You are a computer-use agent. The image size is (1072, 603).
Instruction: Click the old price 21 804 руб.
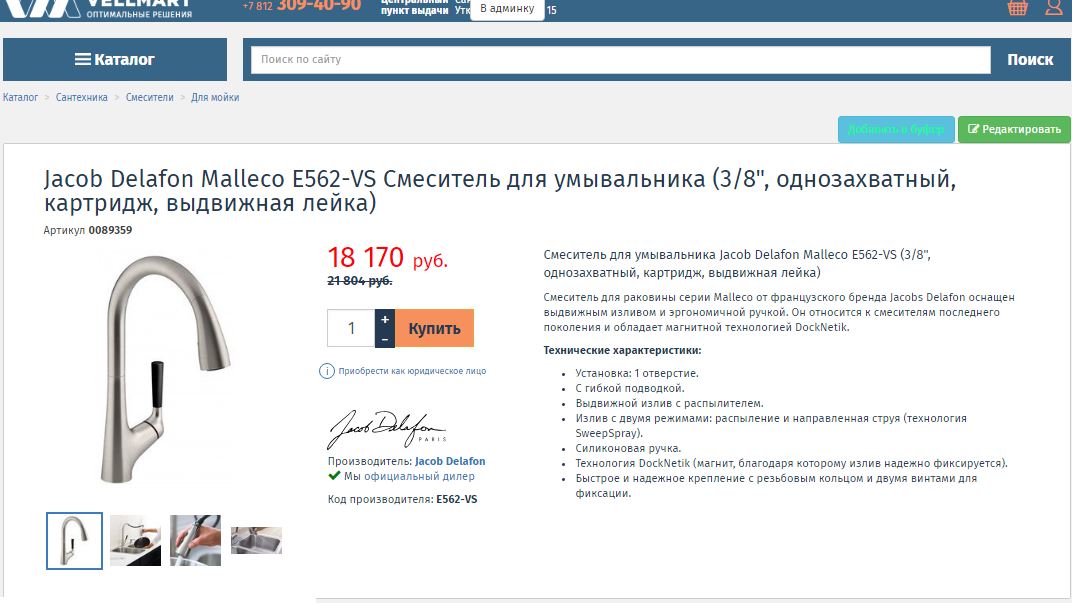tap(360, 281)
